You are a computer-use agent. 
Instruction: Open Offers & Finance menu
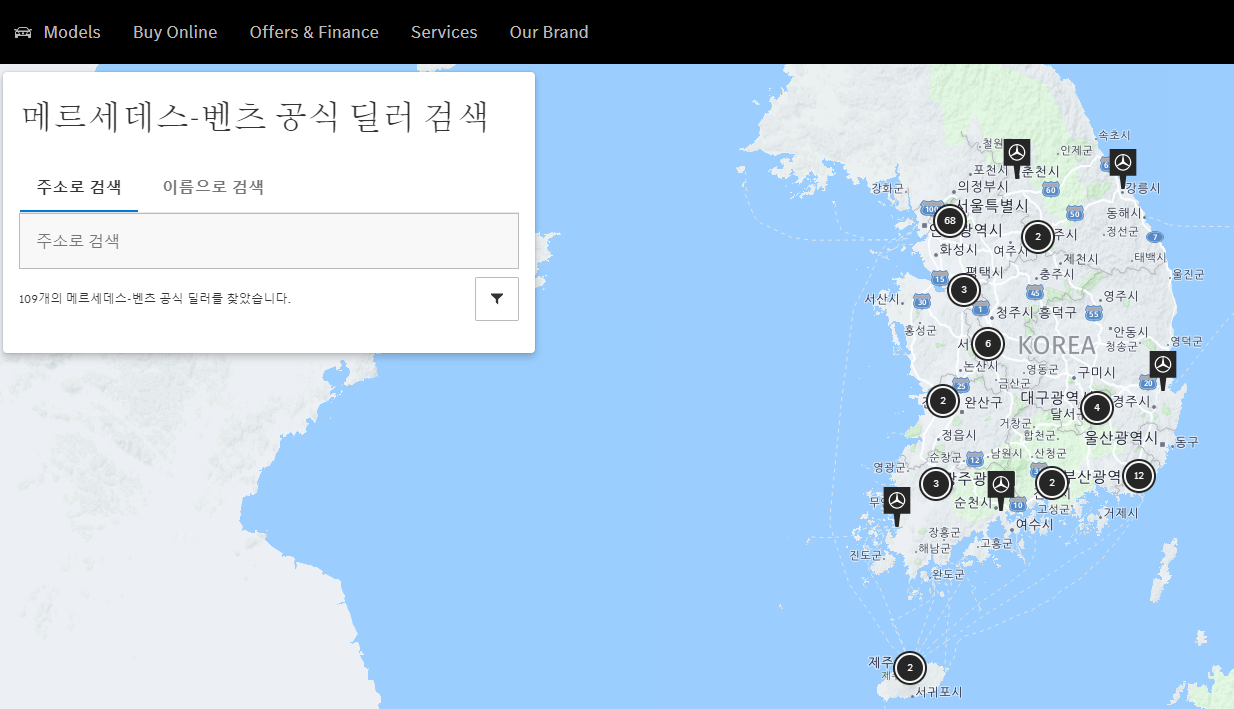(x=314, y=32)
